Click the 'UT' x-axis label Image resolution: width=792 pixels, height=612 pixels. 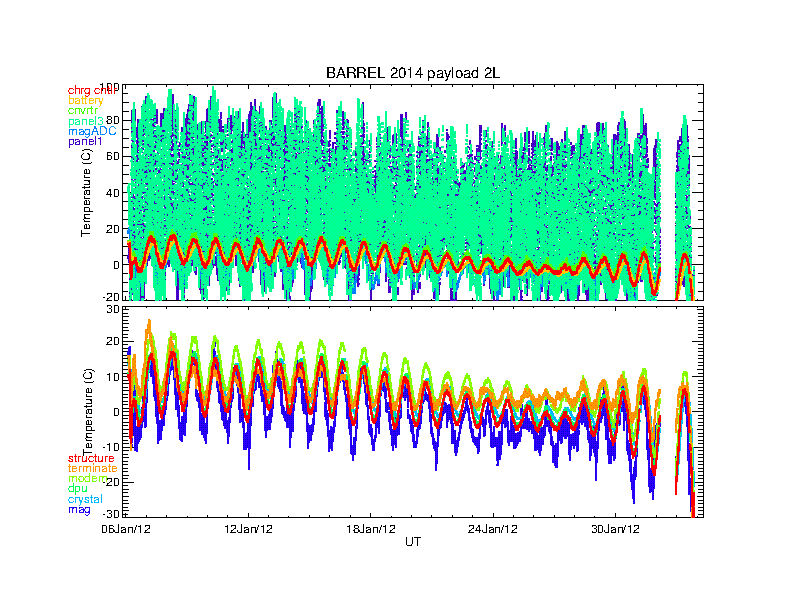tap(413, 541)
